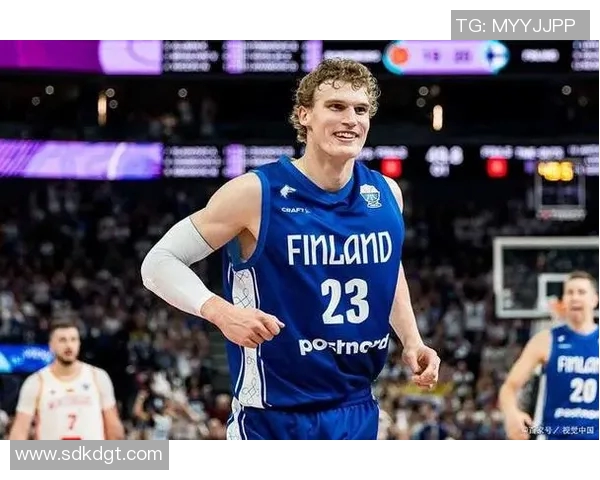
Task: Select the TG: MYYJJPP watermark label
Action: (520, 25)
